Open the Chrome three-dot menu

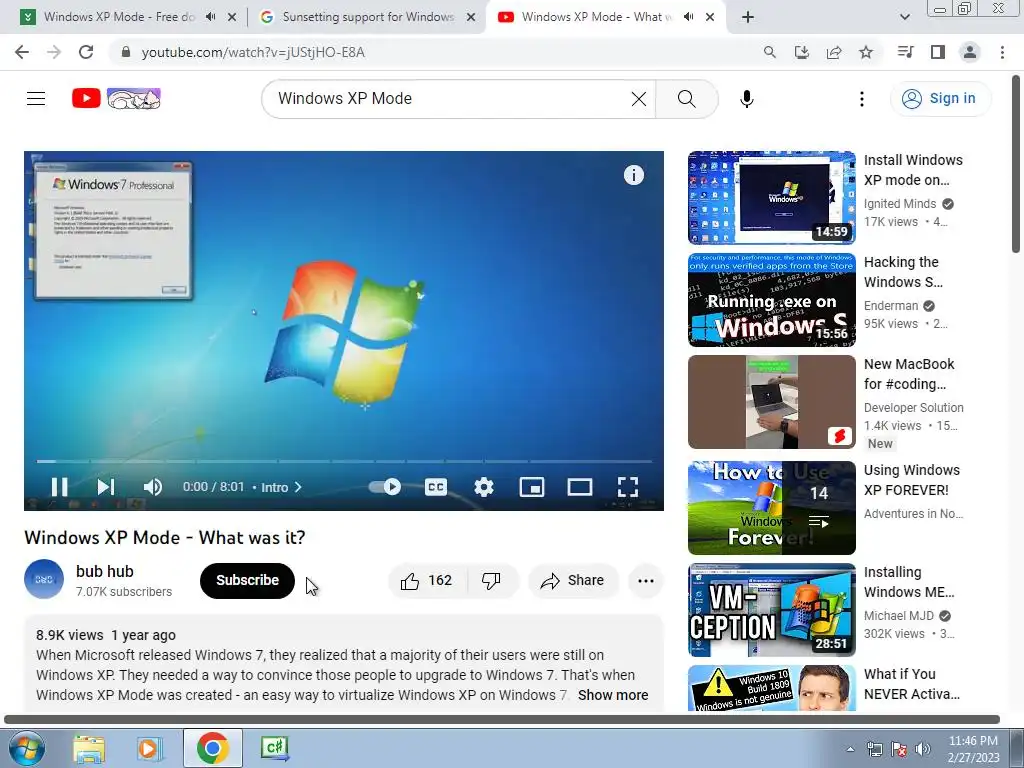(1002, 52)
